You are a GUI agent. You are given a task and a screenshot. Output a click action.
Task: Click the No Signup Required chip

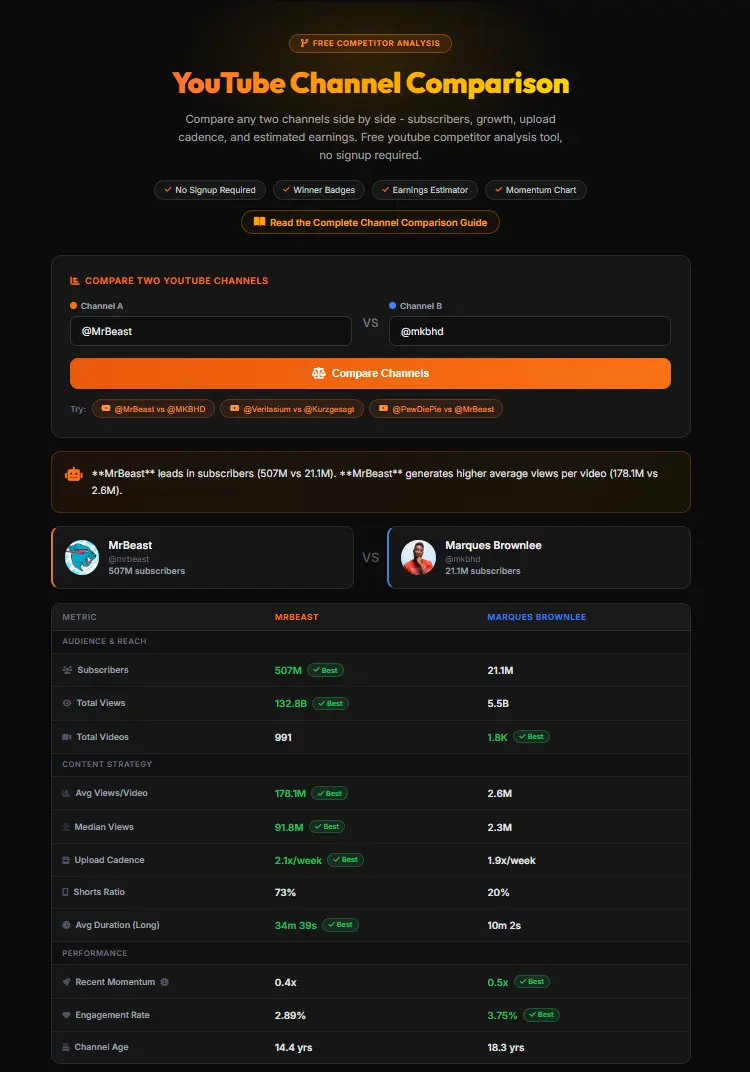pyautogui.click(x=209, y=190)
